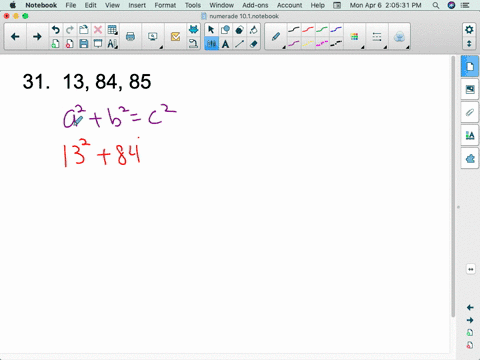Click the sidebar next page arrow
This screenshot has width=480, height=360.
470,320
